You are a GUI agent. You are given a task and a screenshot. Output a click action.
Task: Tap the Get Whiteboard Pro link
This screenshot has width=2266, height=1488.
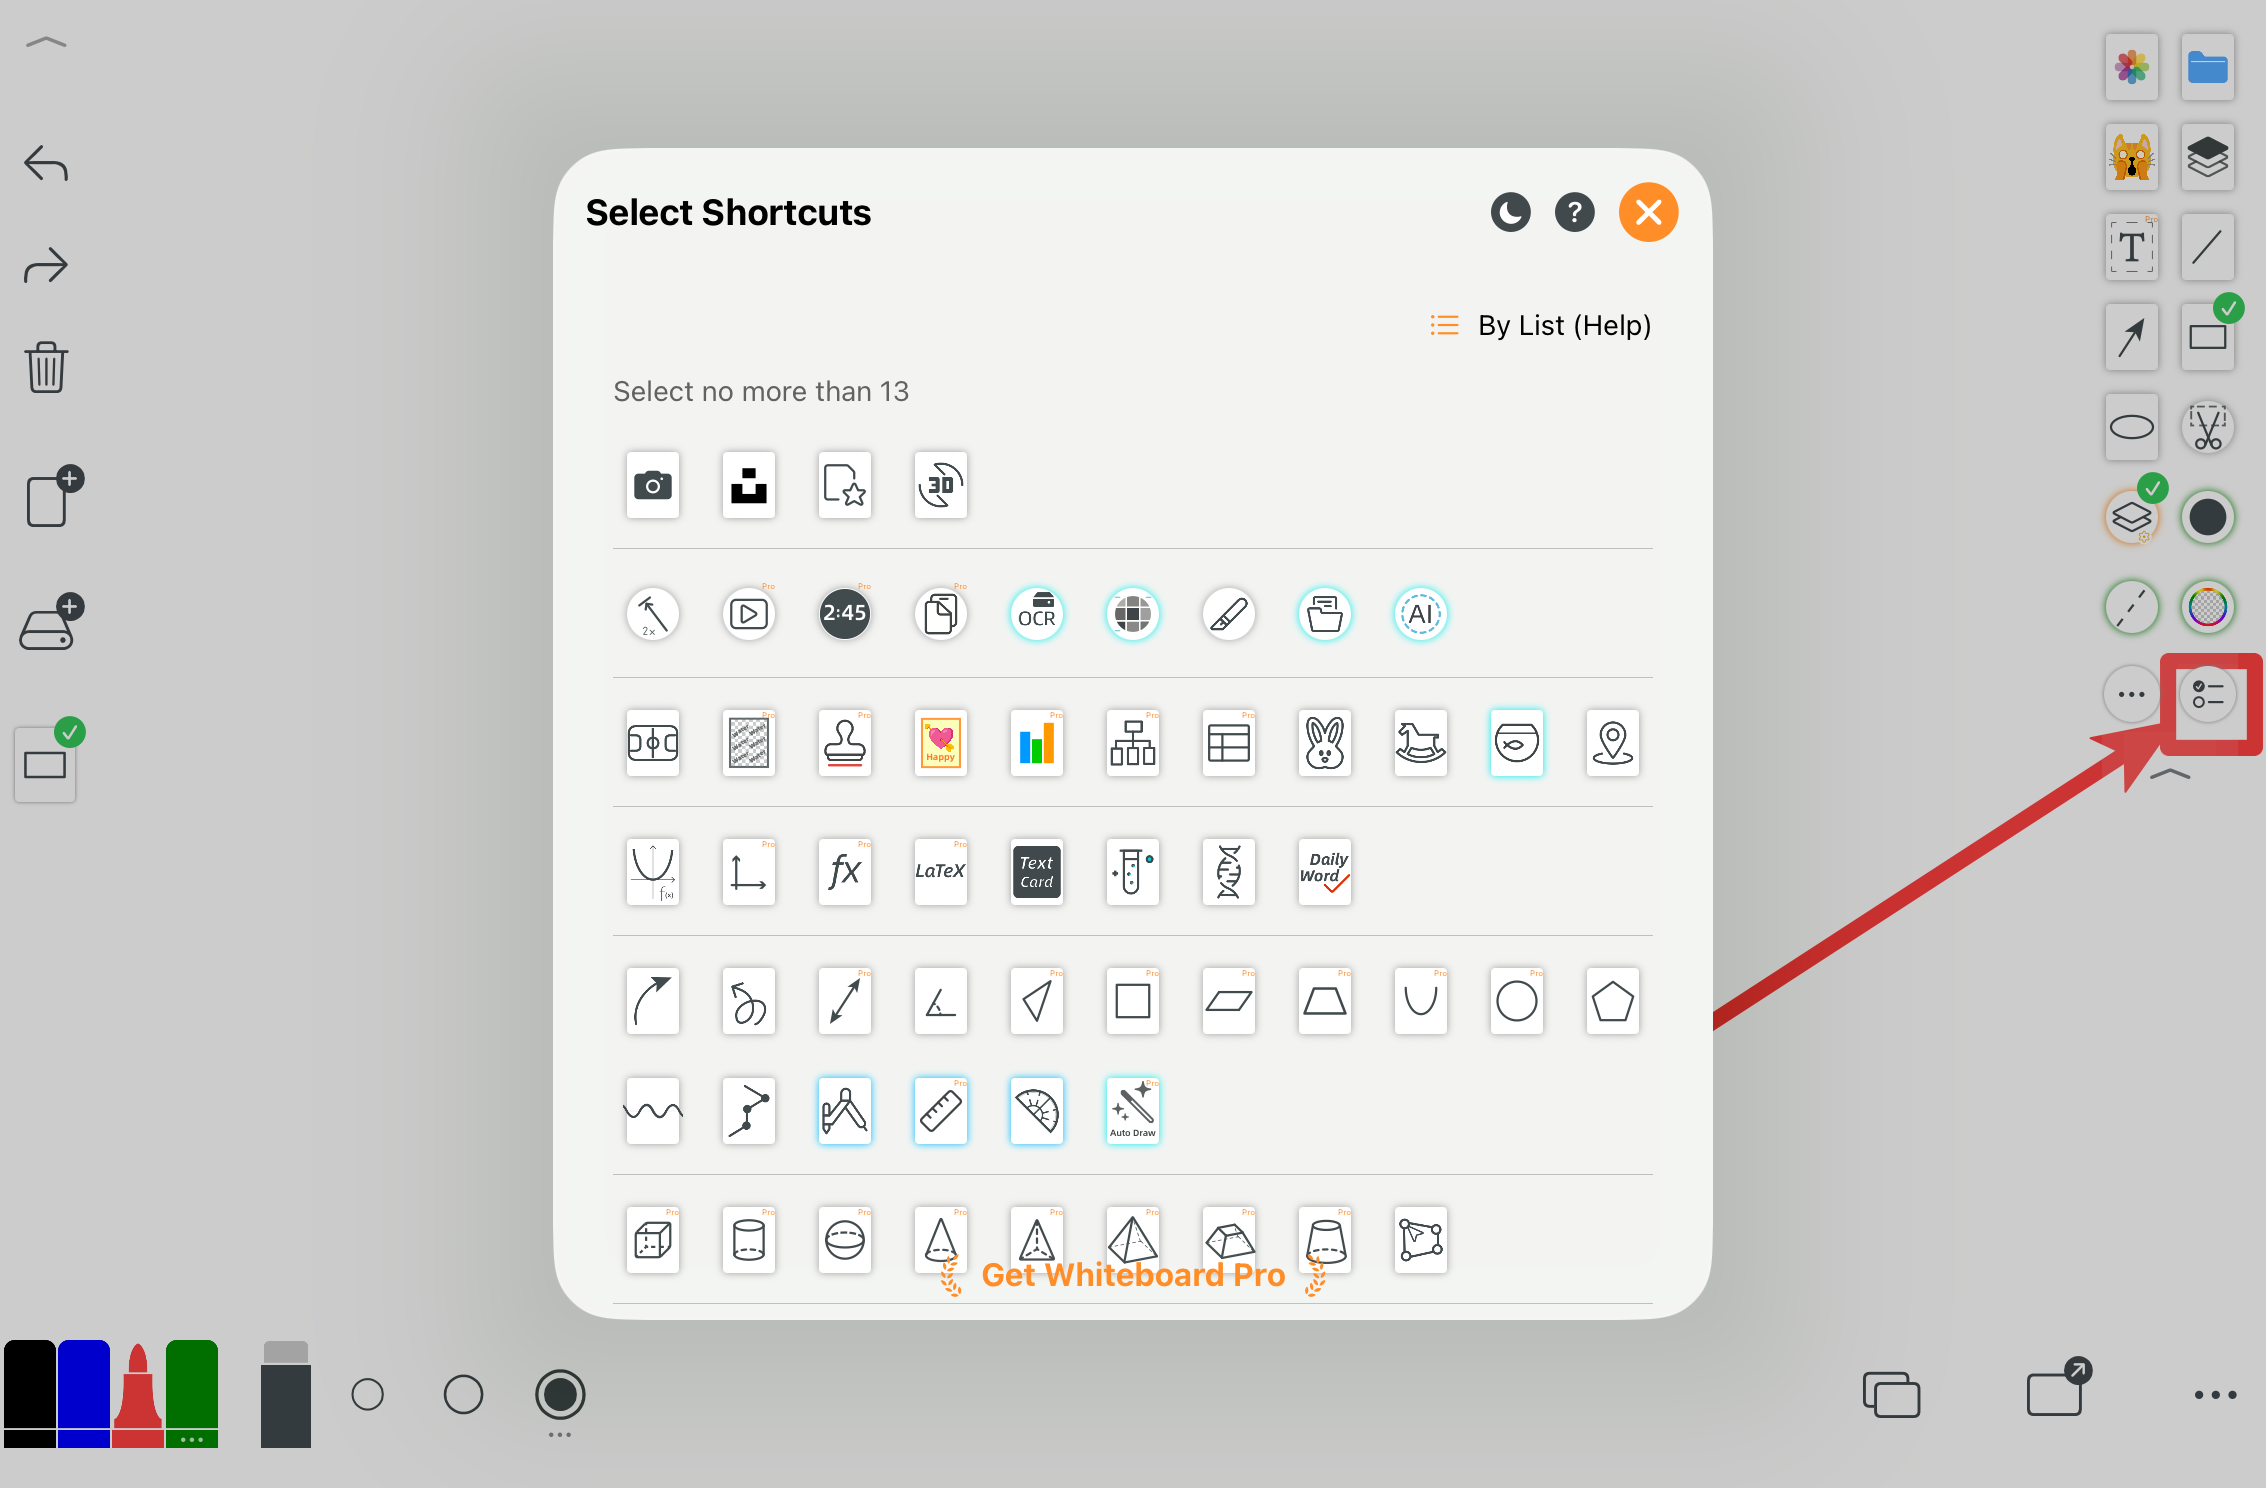pos(1133,1274)
